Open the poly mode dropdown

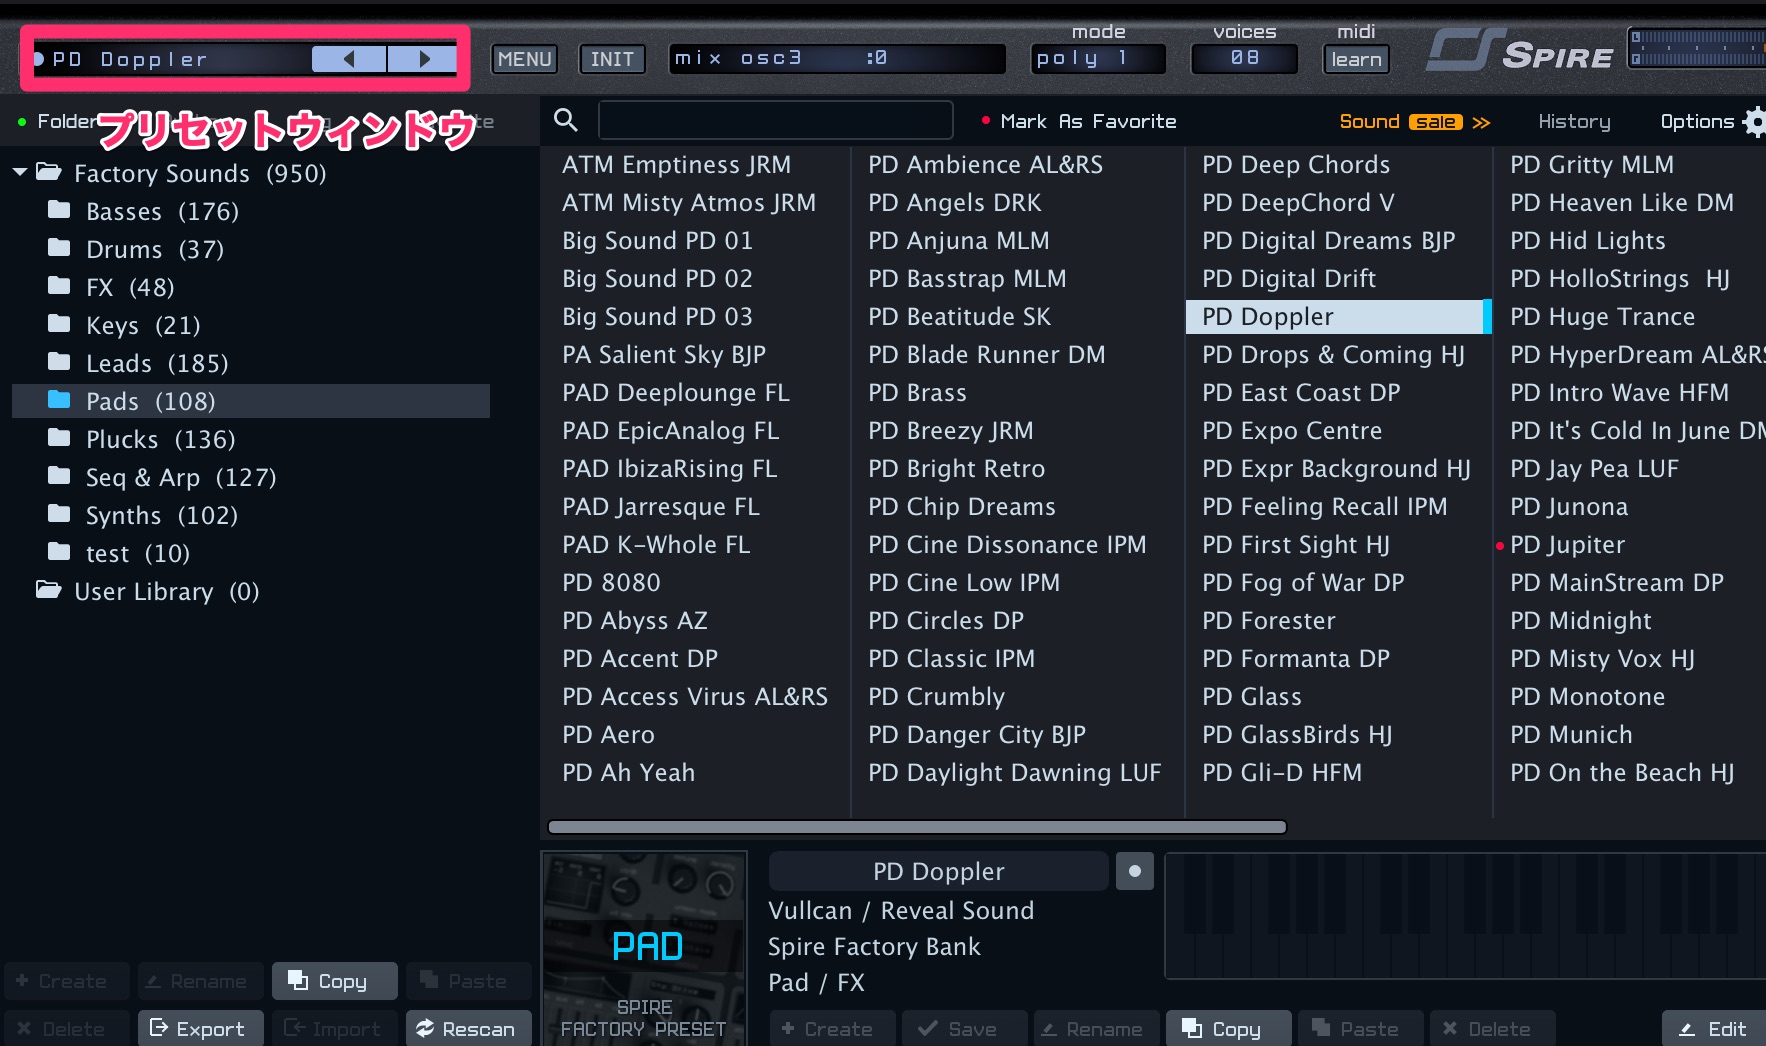(1098, 59)
